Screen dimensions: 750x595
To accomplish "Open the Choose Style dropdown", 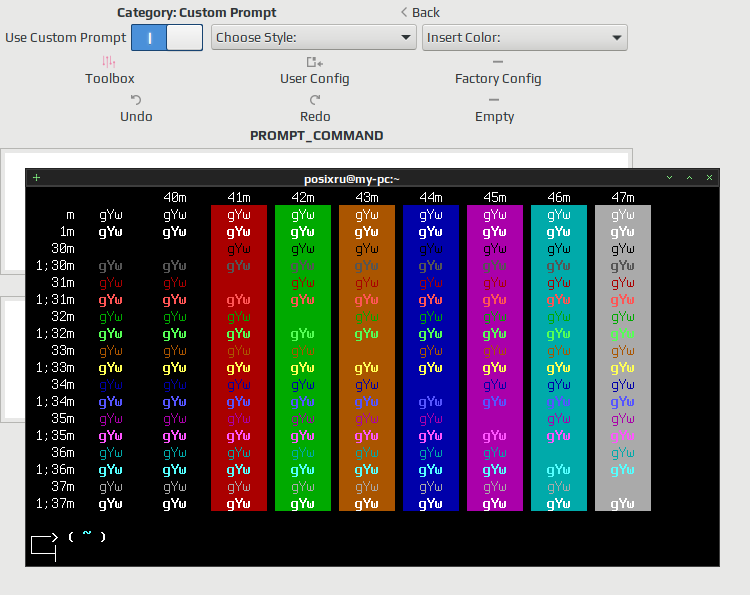I will [x=314, y=37].
